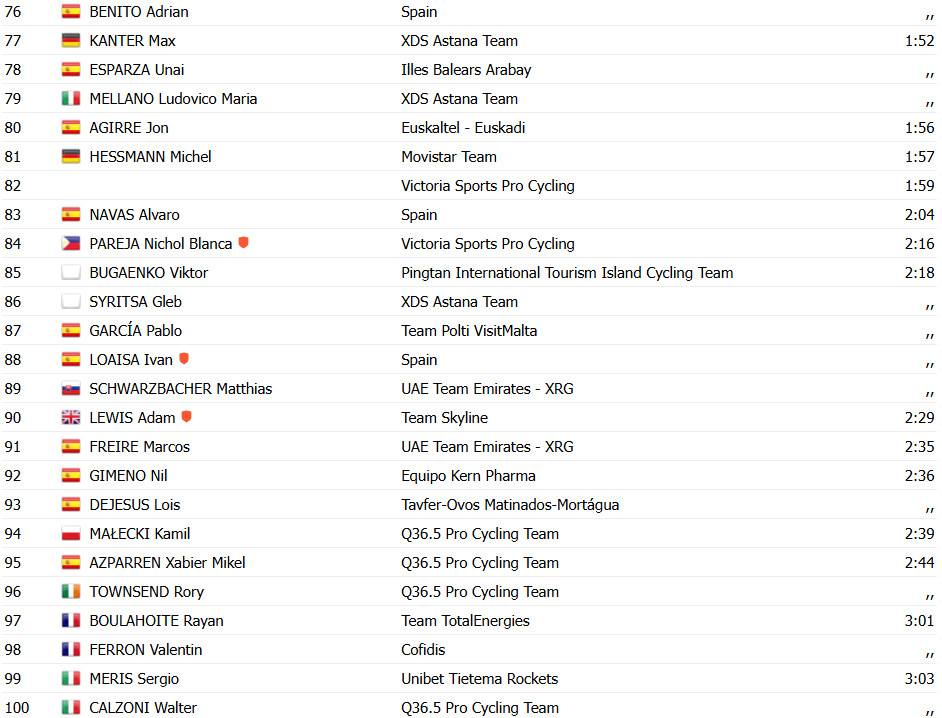942x718 pixels.
Task: Click the Philippines flag beside PAREJA Nichol Blanca
Action: pos(71,243)
